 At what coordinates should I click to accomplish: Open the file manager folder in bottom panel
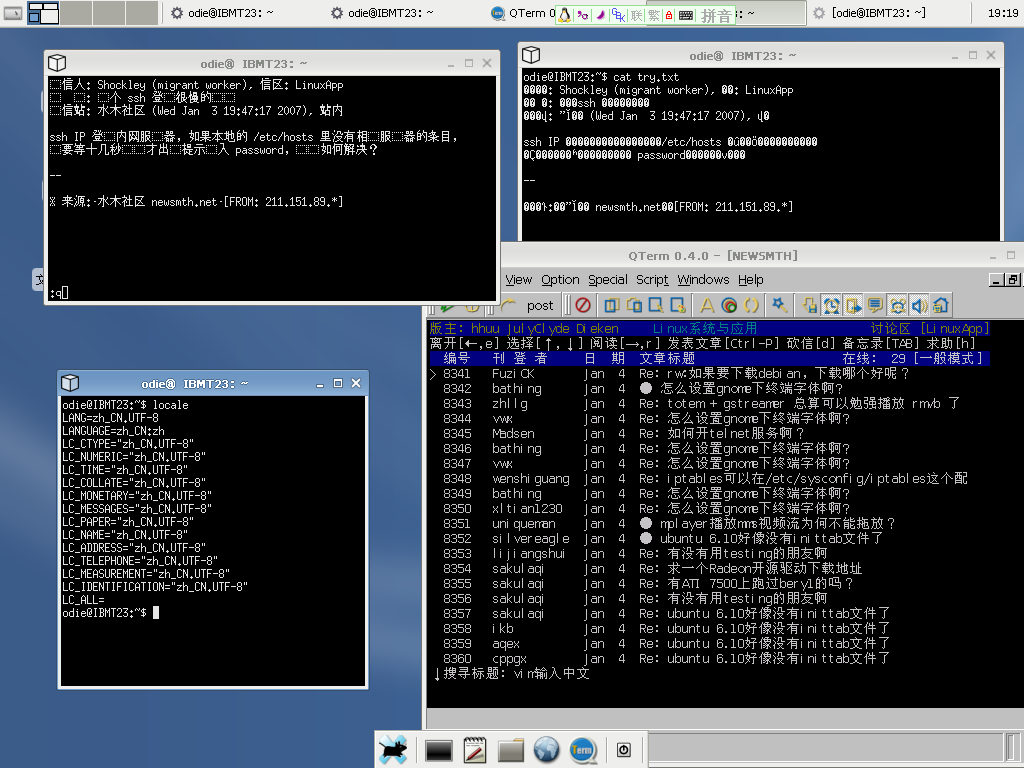[x=511, y=750]
